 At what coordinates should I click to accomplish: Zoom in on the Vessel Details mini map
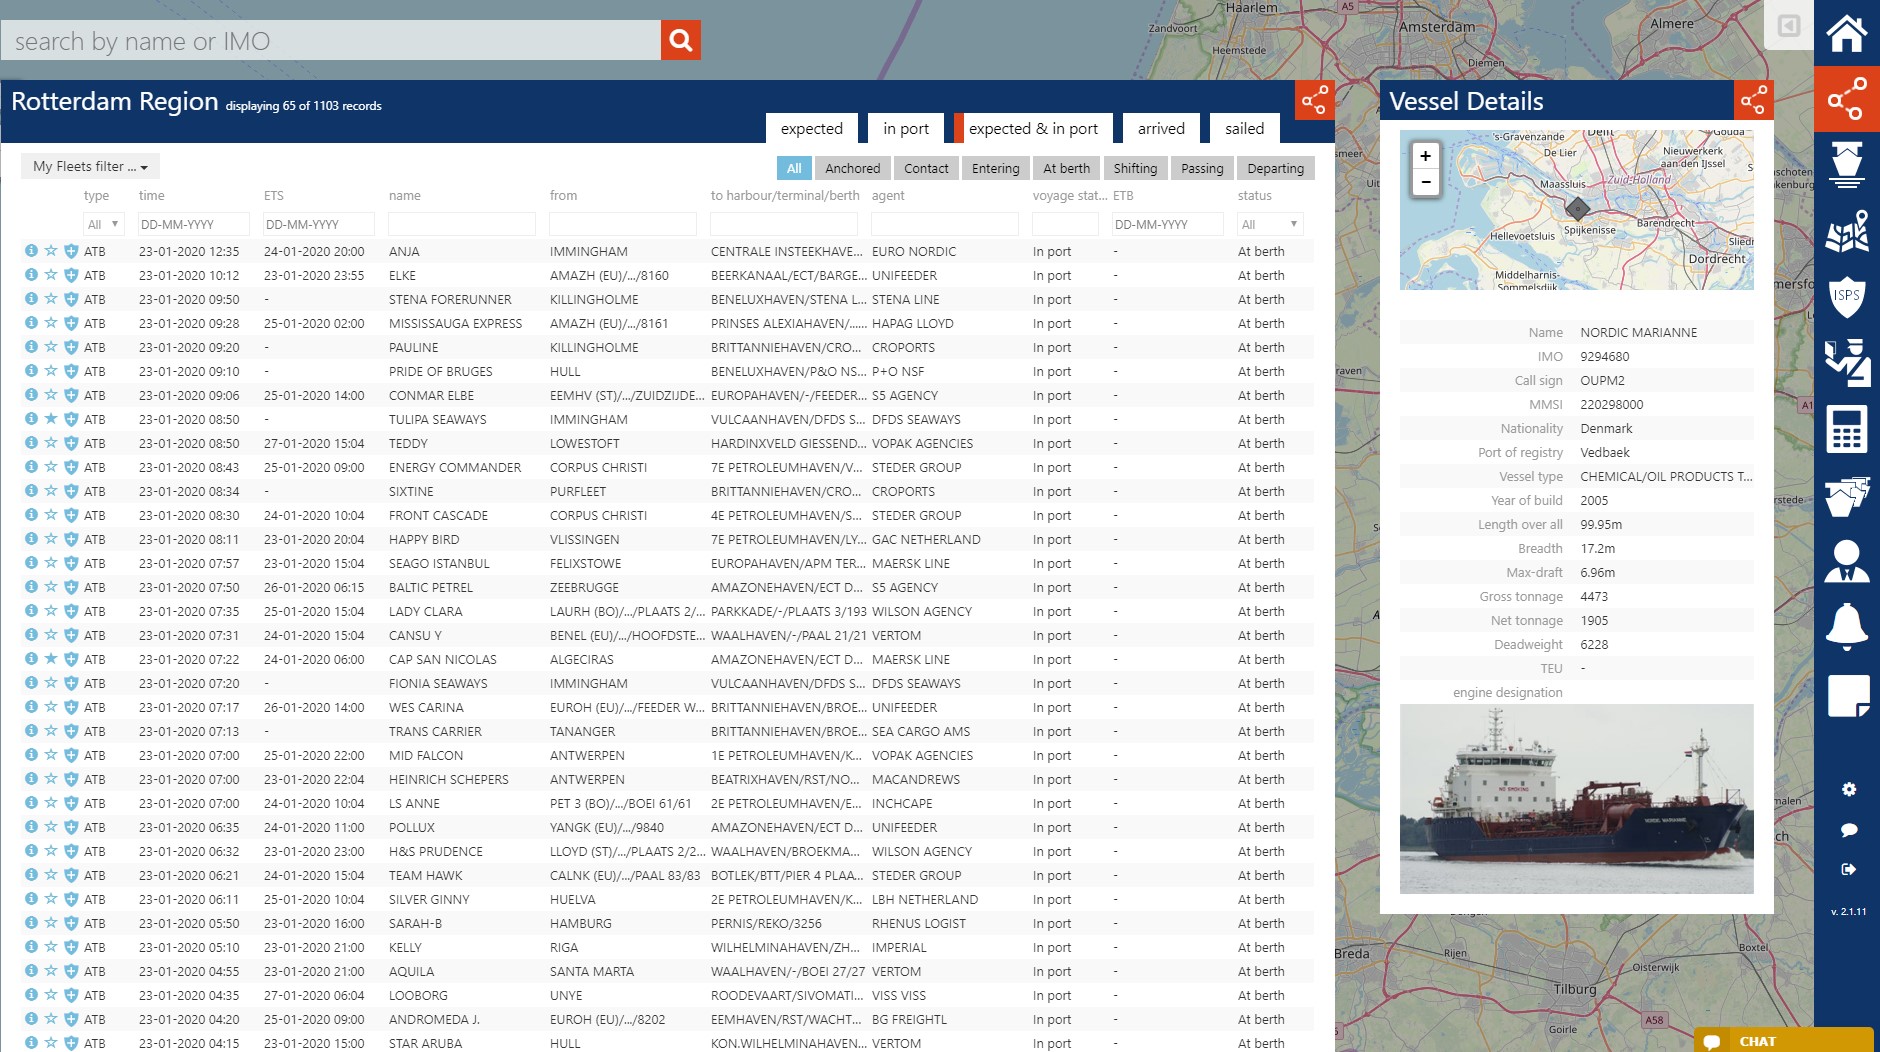pyautogui.click(x=1424, y=157)
